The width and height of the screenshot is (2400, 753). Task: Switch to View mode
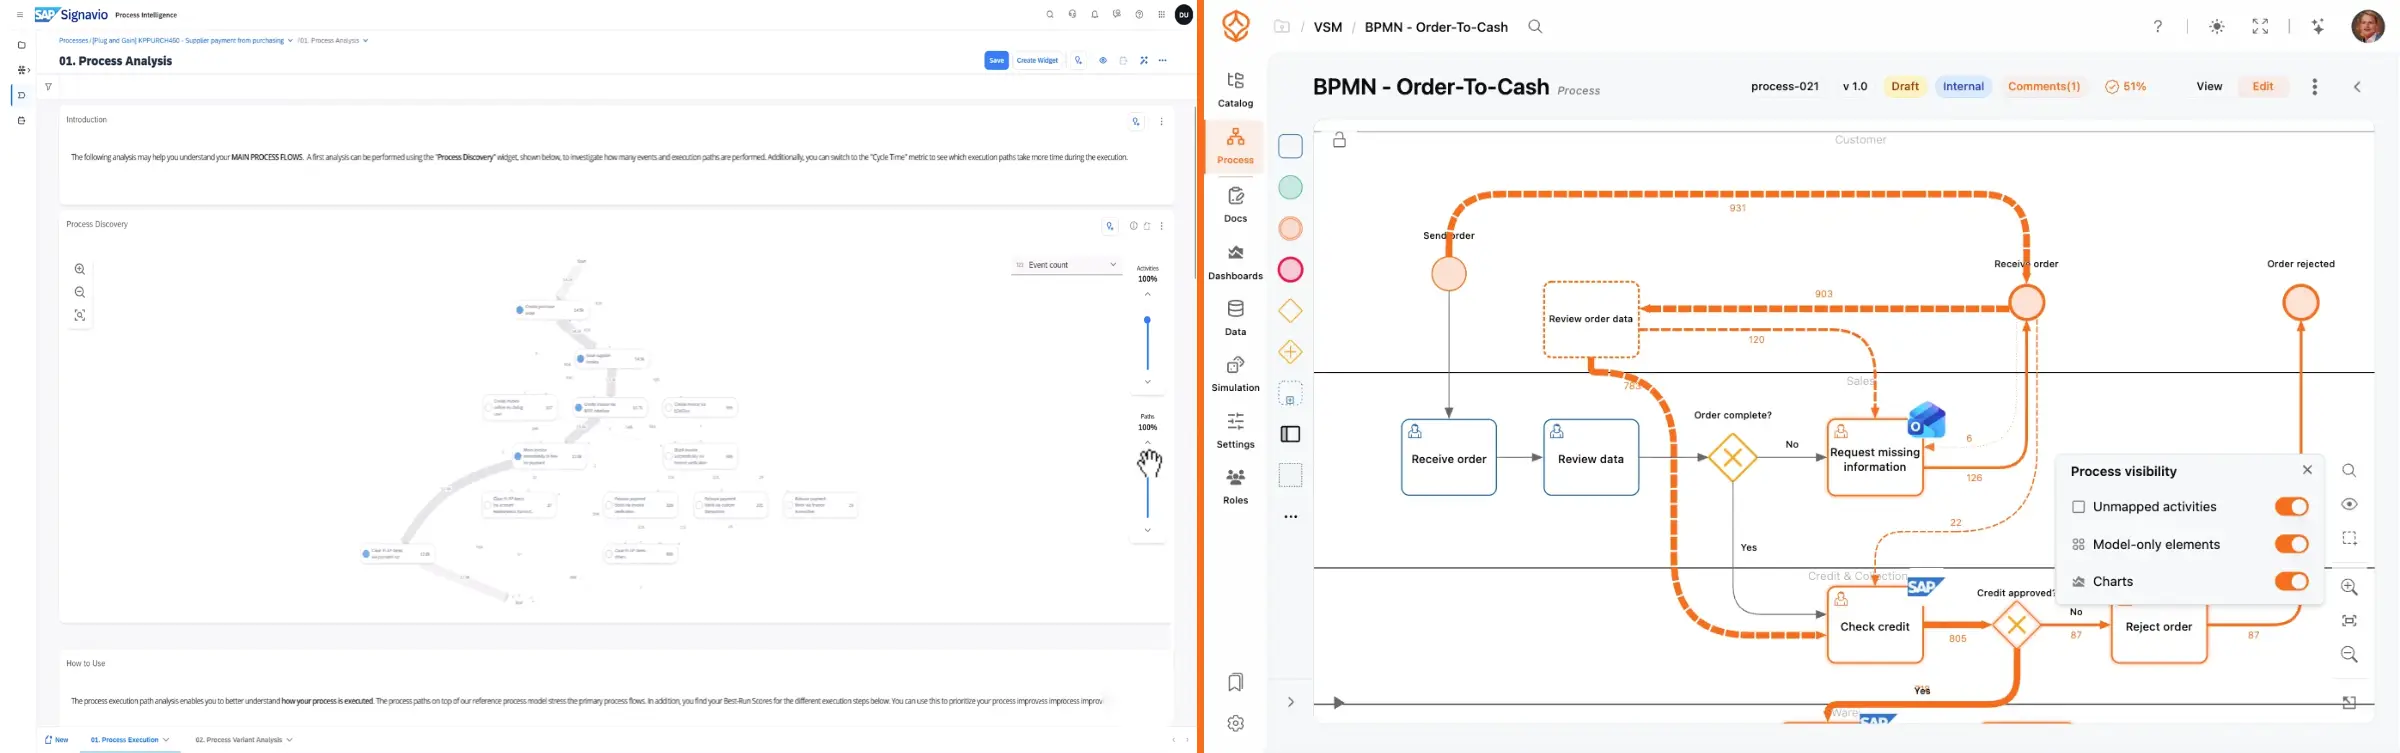[2209, 87]
